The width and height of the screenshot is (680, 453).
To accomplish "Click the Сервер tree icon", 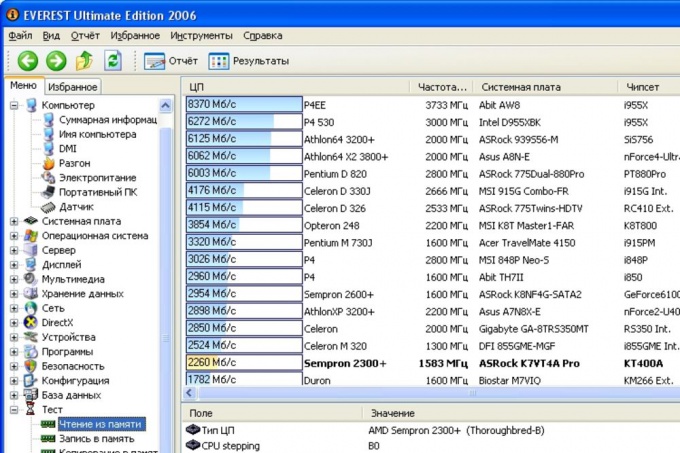I will pyautogui.click(x=31, y=250).
